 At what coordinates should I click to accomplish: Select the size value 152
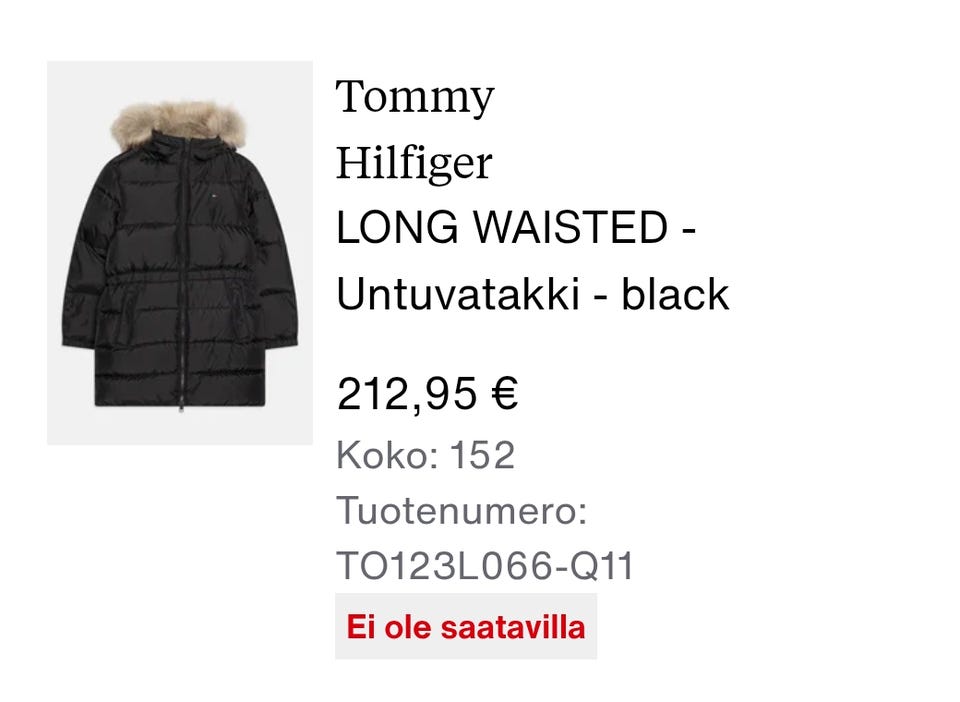[482, 455]
